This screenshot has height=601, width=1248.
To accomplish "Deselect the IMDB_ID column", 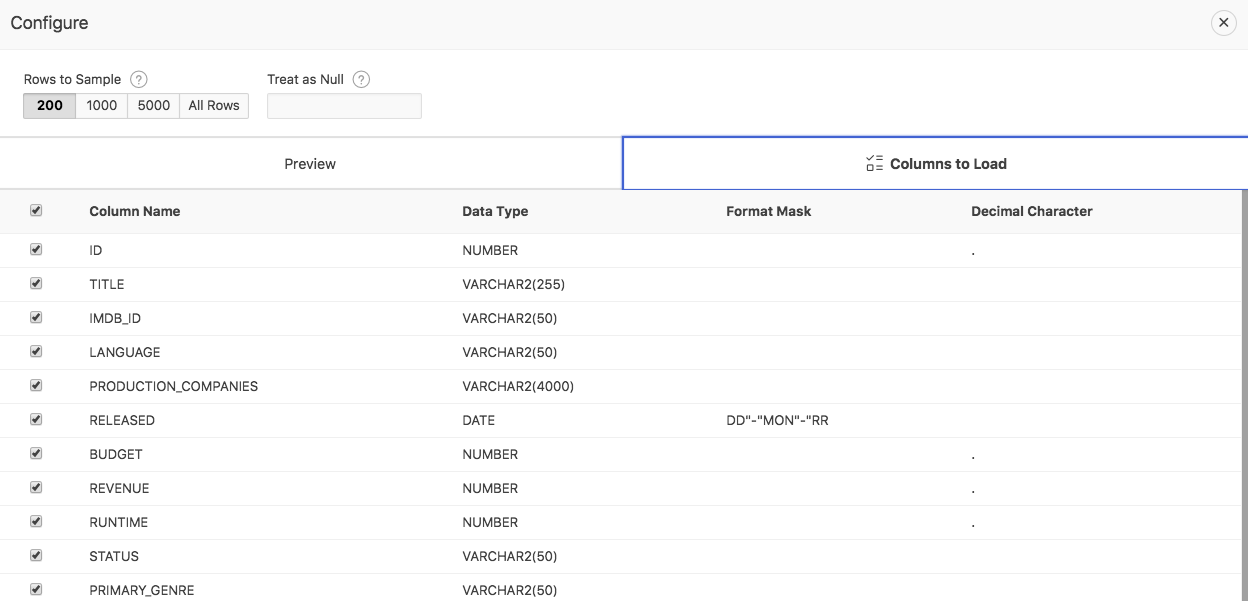I will pyautogui.click(x=36, y=318).
